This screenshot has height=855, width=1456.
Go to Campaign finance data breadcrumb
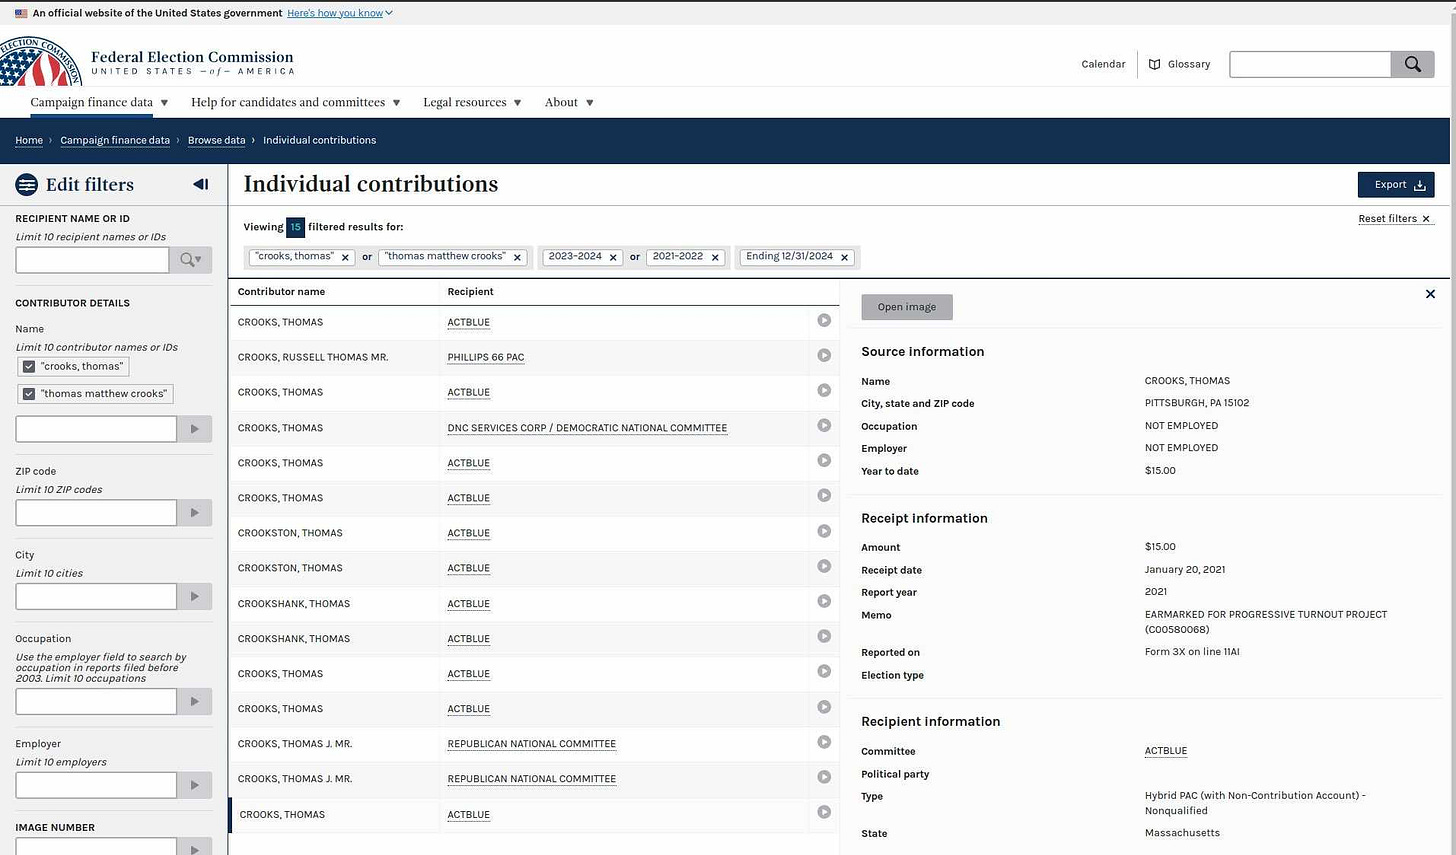point(115,140)
